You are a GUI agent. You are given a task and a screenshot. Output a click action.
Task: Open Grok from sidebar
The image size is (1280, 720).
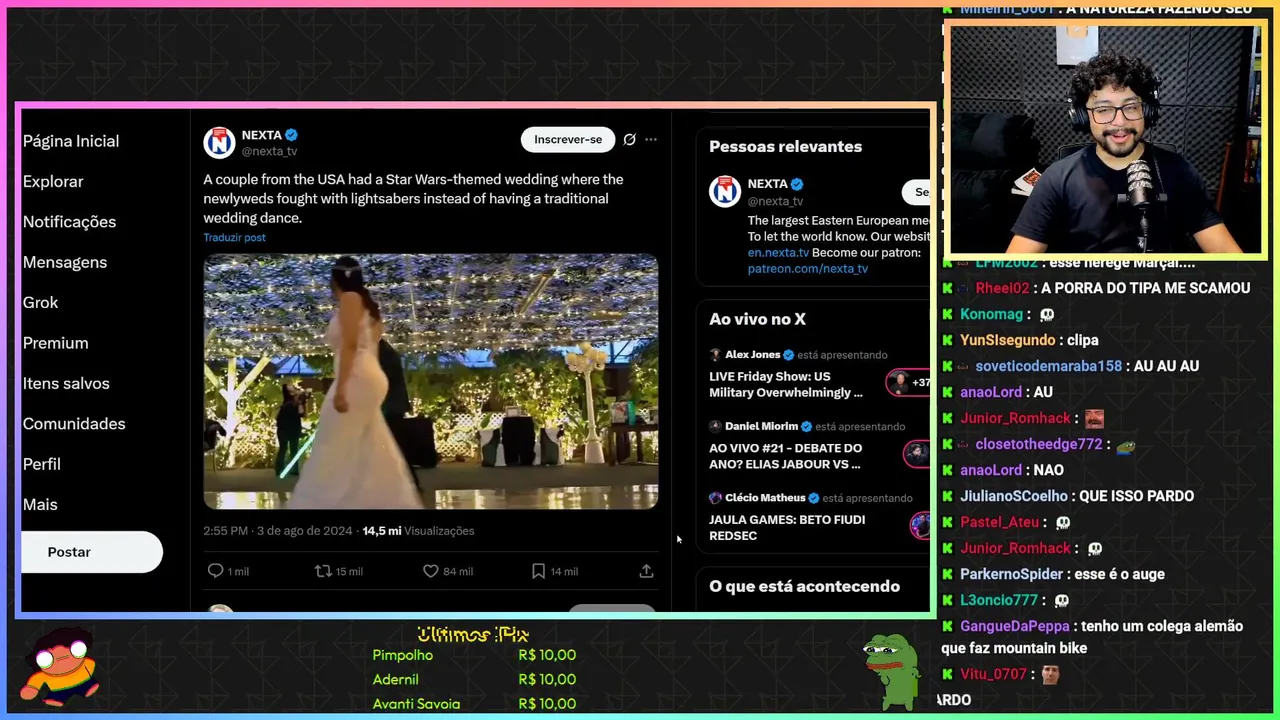click(x=40, y=302)
